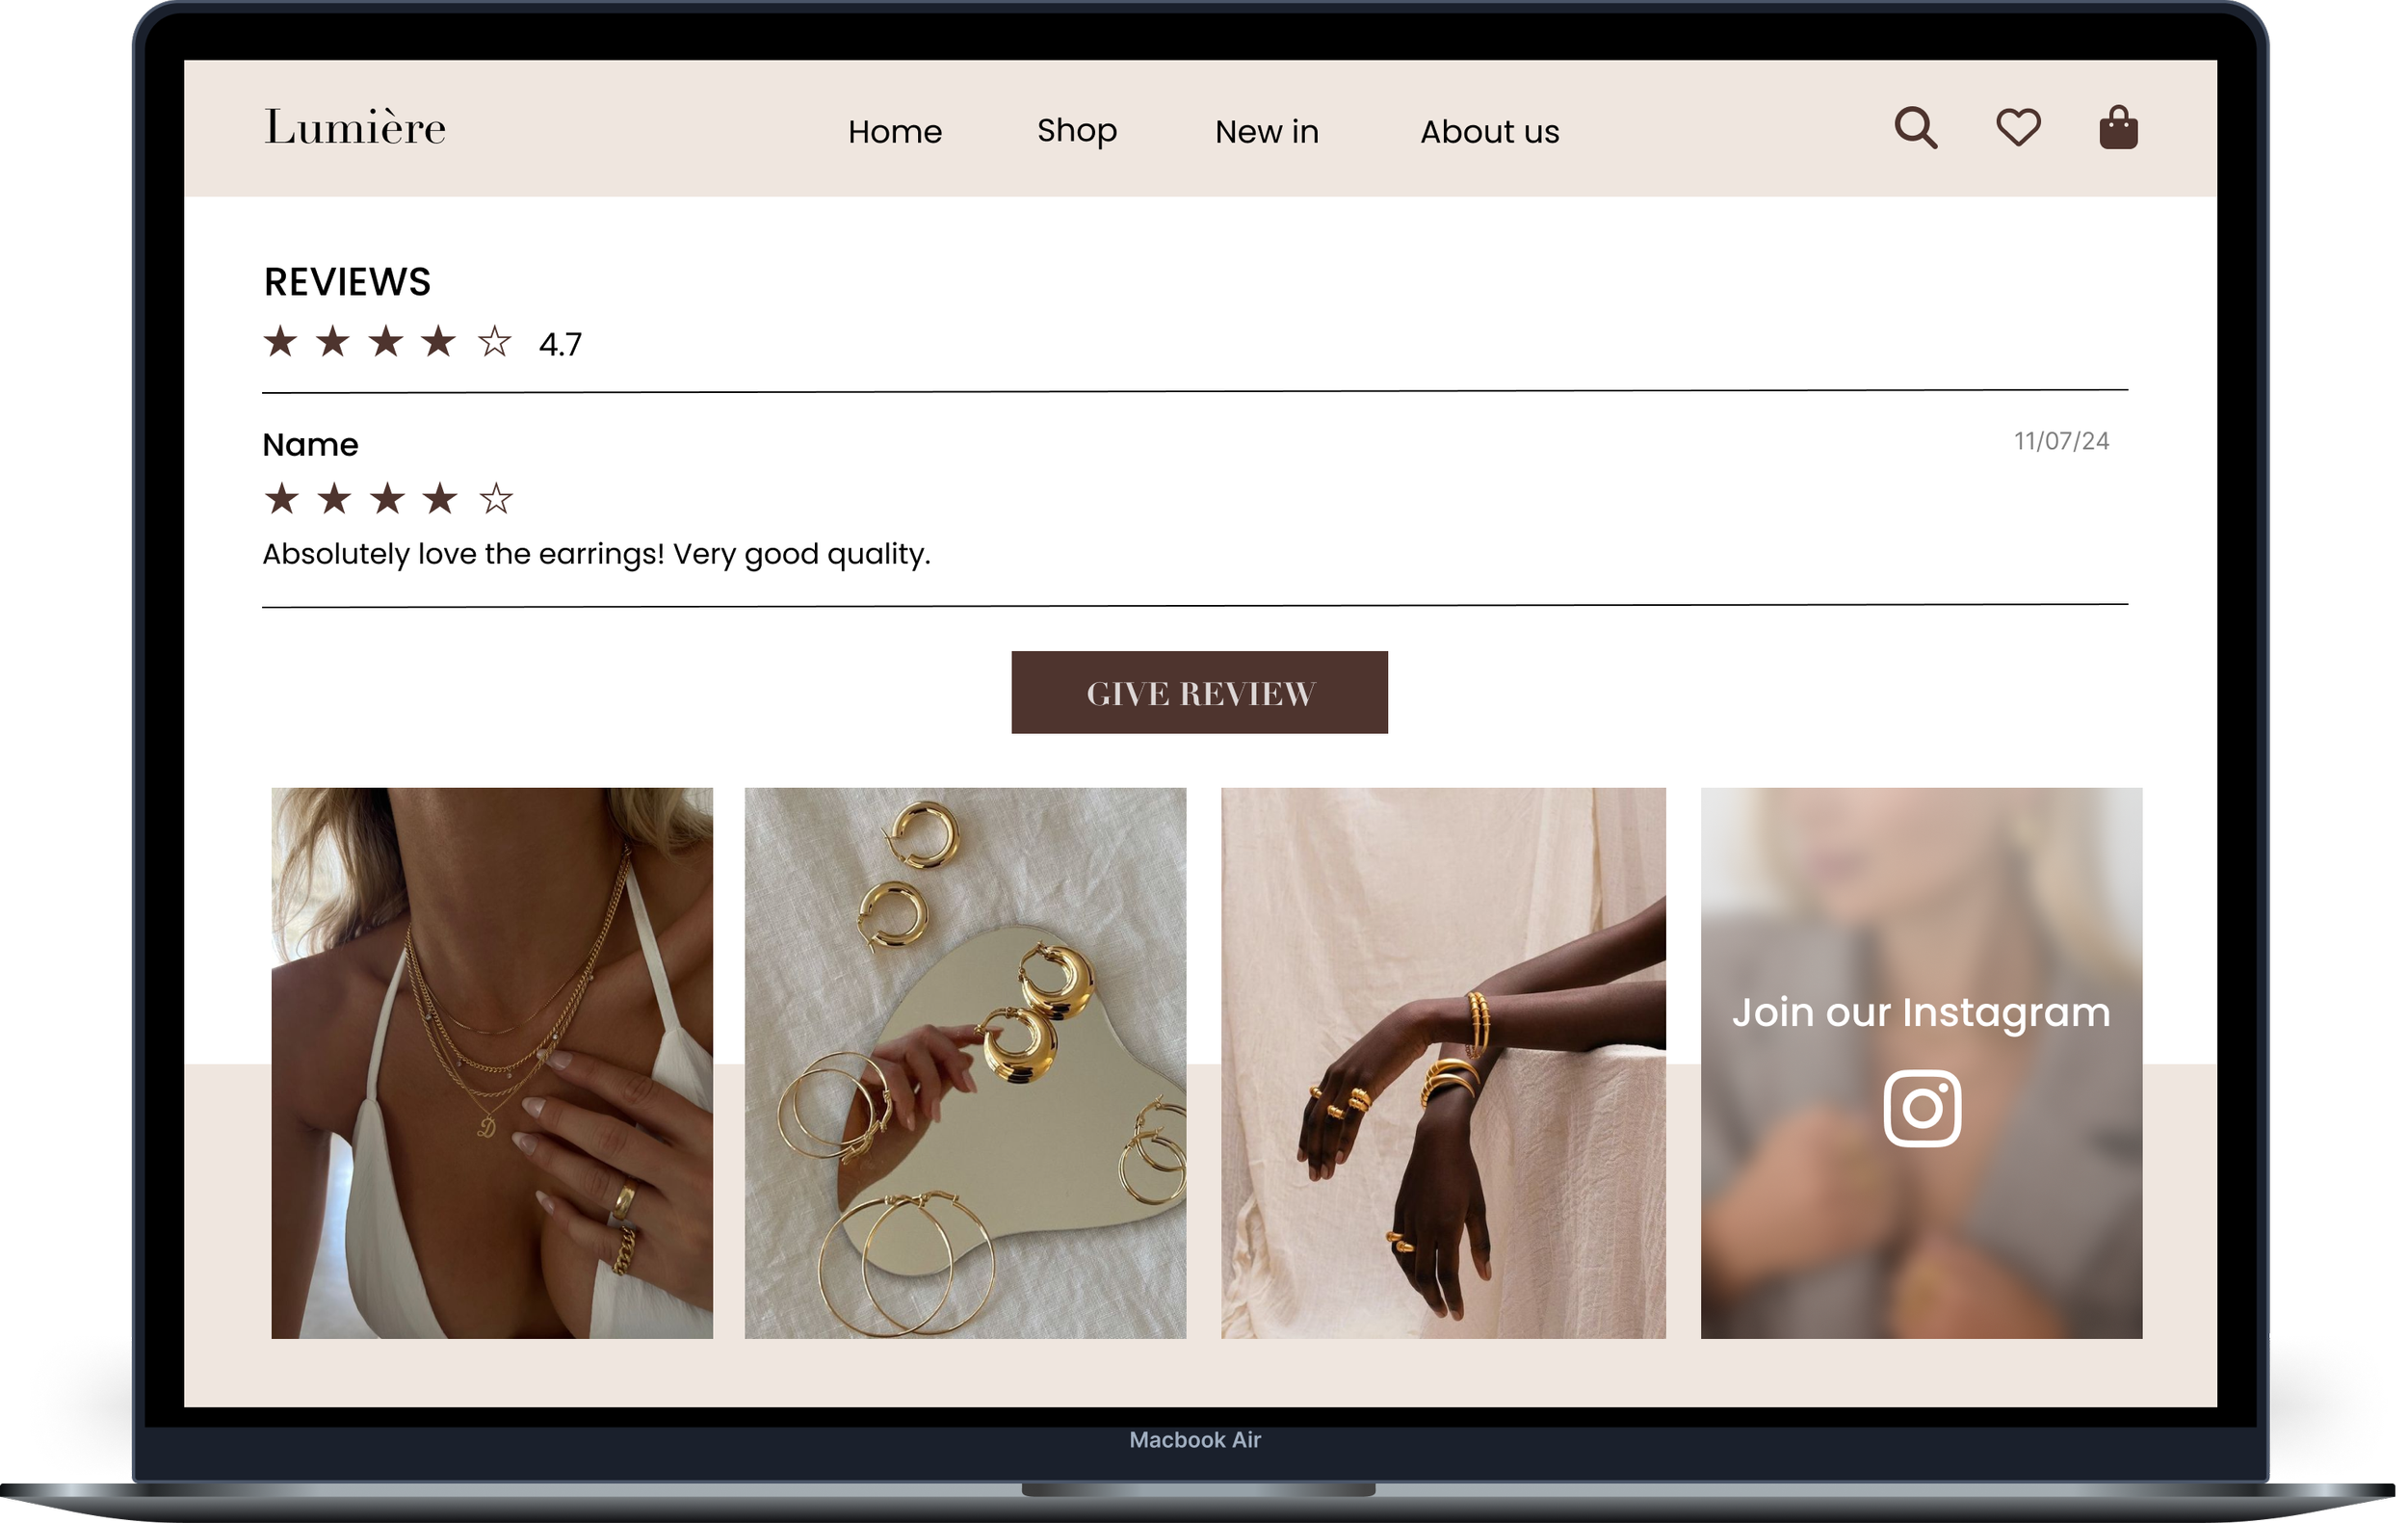2408x1523 pixels.
Task: Open the search magnifier icon
Action: click(1915, 128)
